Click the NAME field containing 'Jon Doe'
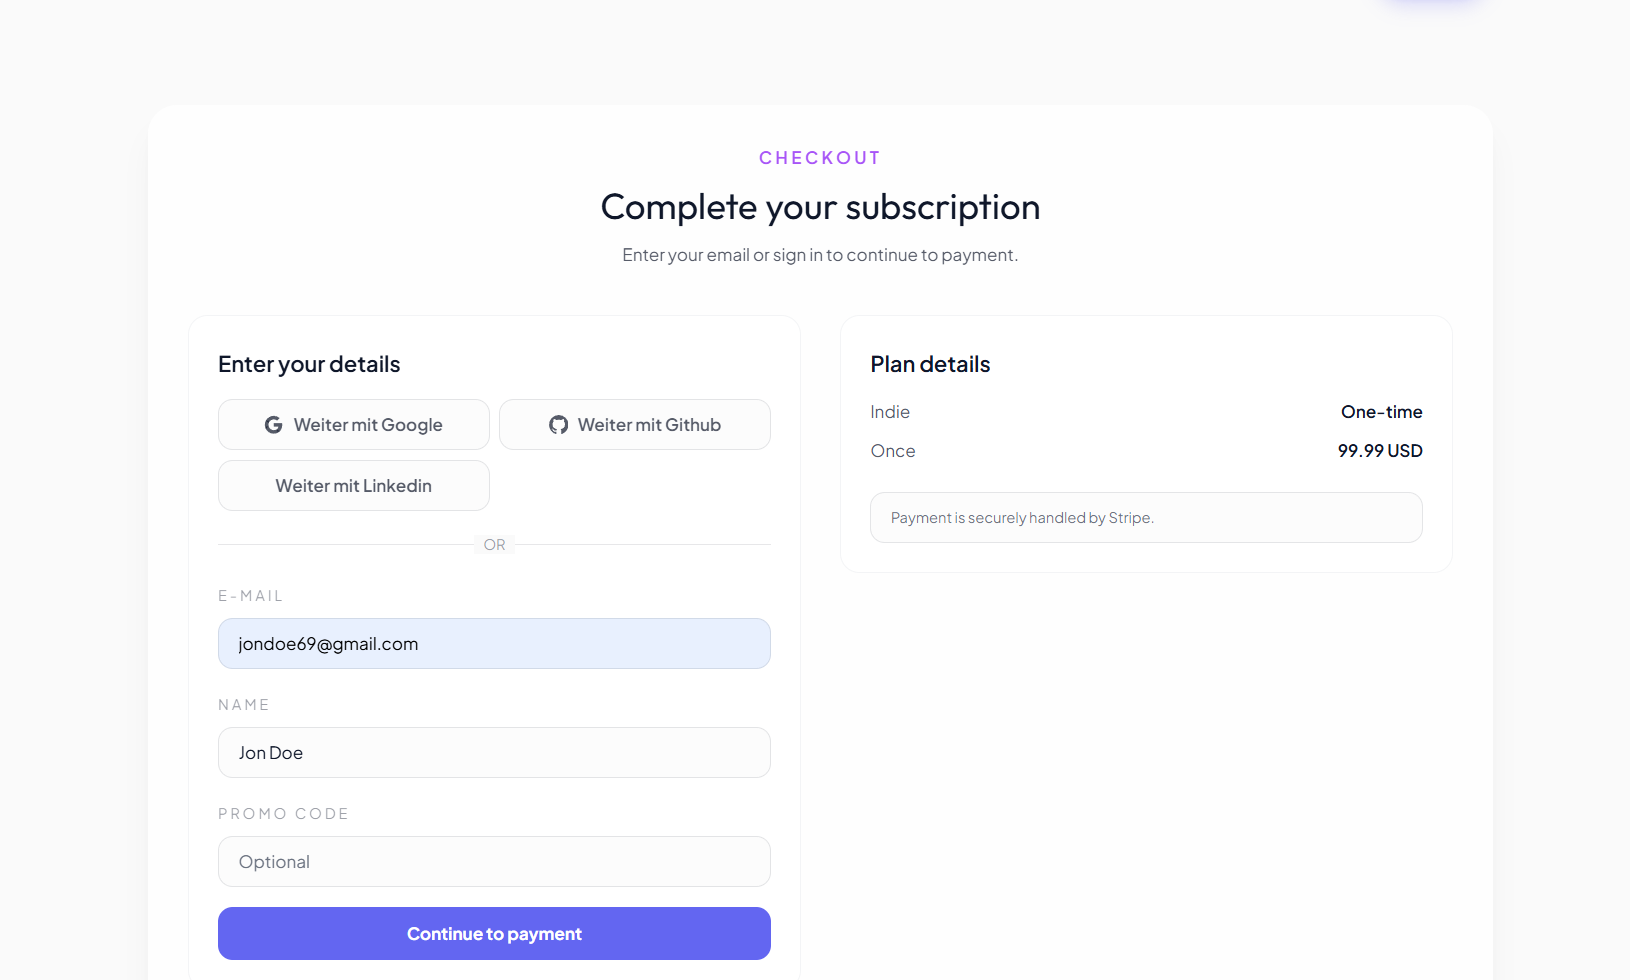Screen dimensions: 1630x980 [494, 752]
